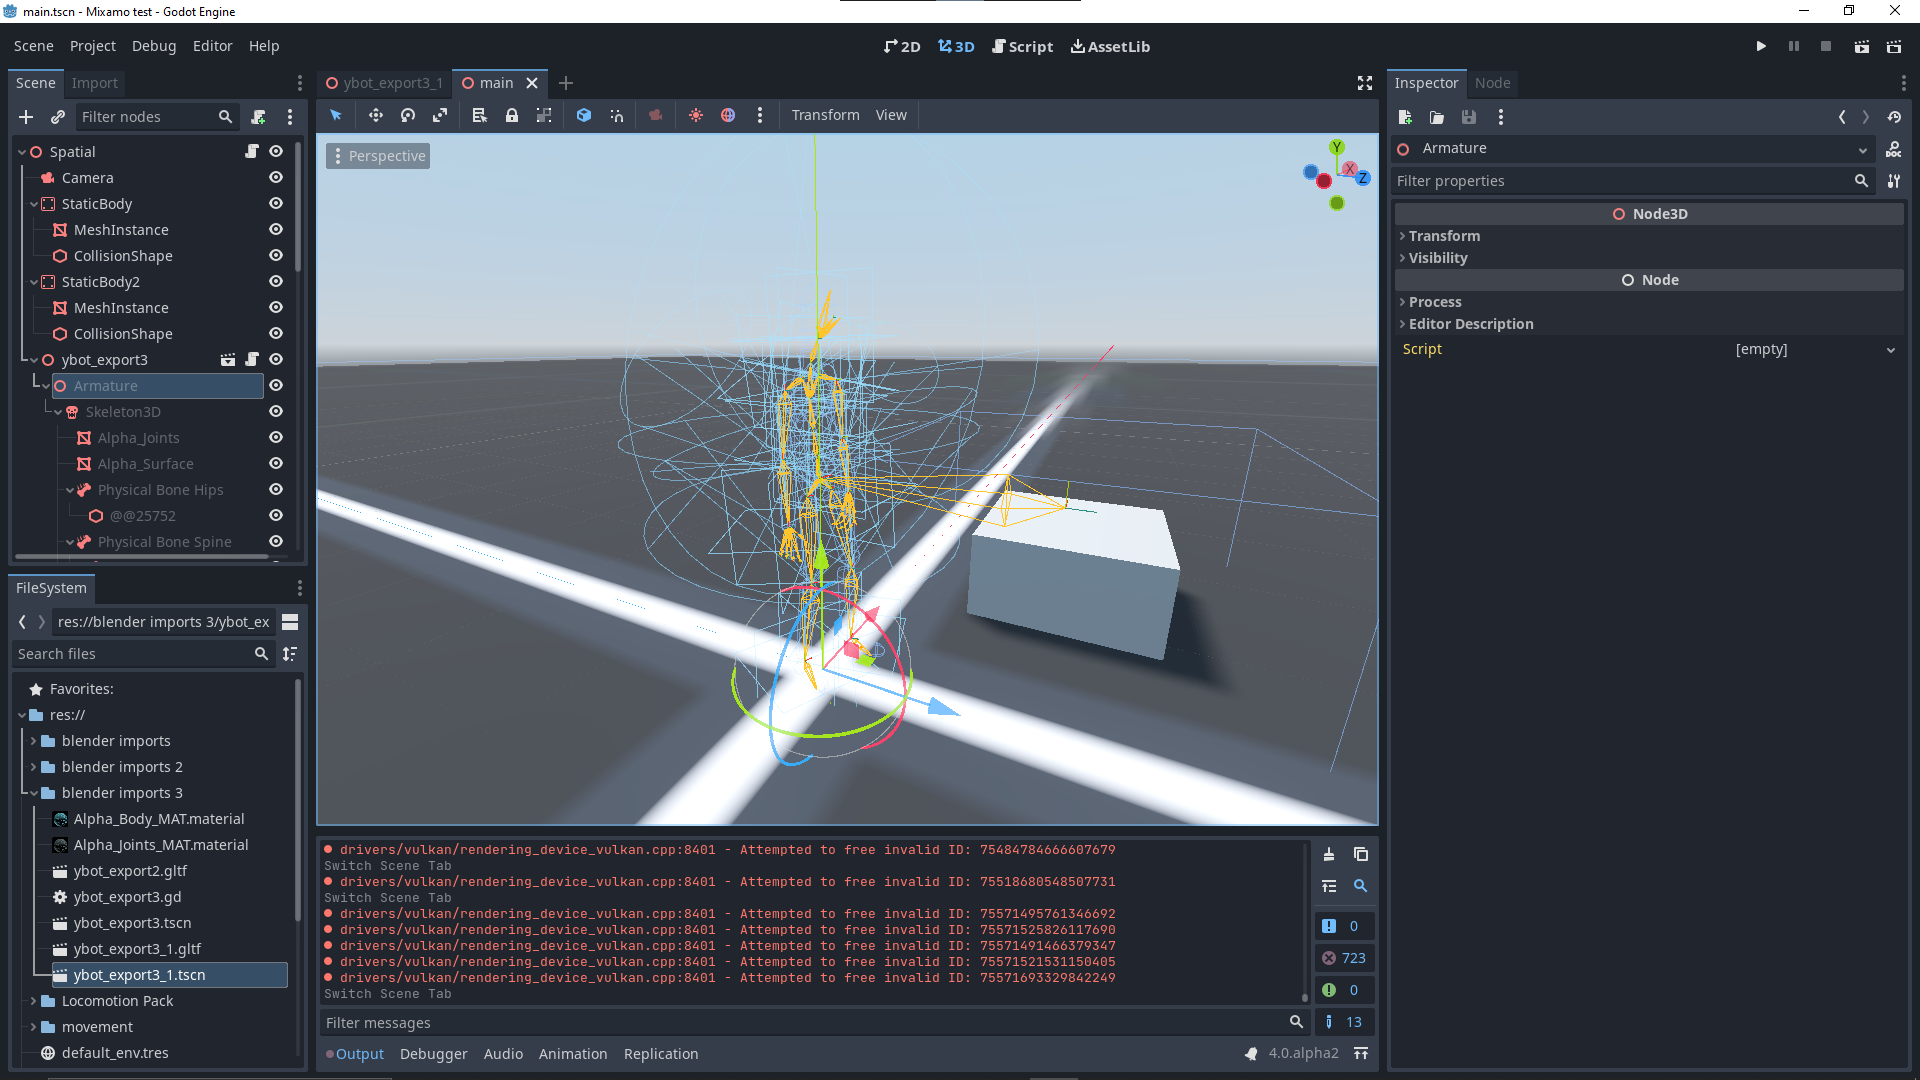Click the copy output messages icon

click(x=1360, y=854)
